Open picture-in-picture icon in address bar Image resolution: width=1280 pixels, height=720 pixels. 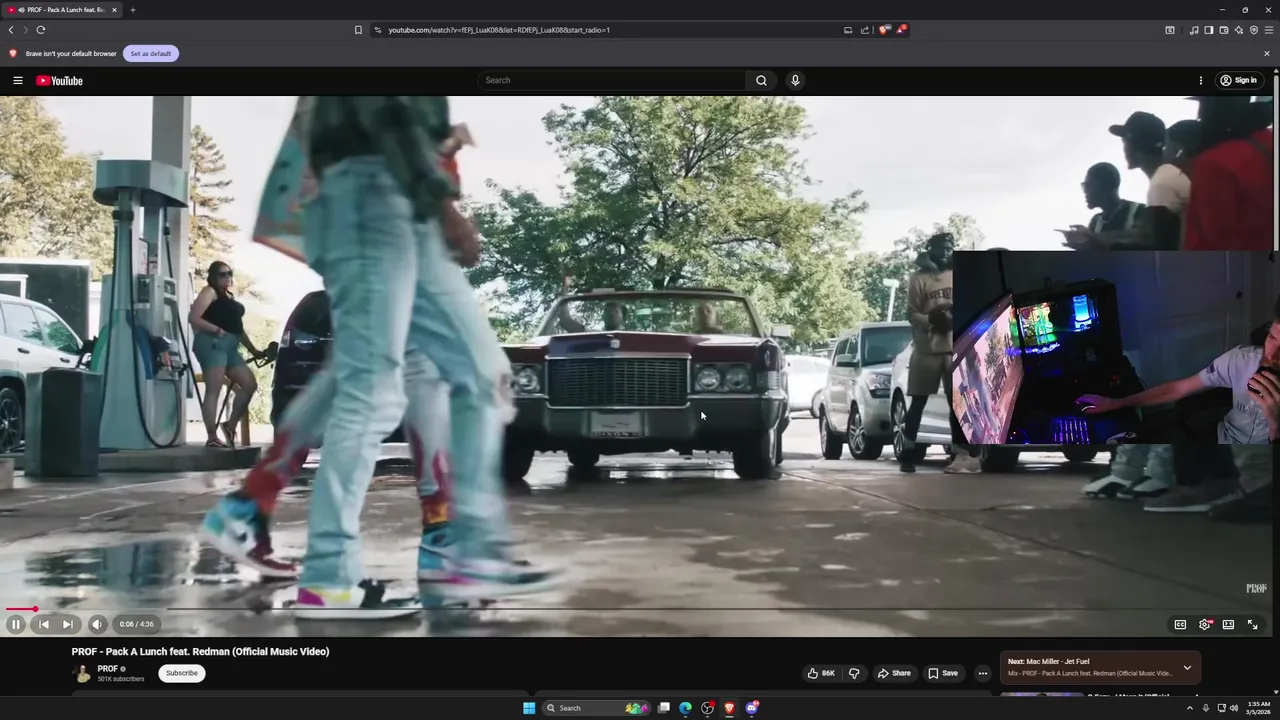point(848,30)
